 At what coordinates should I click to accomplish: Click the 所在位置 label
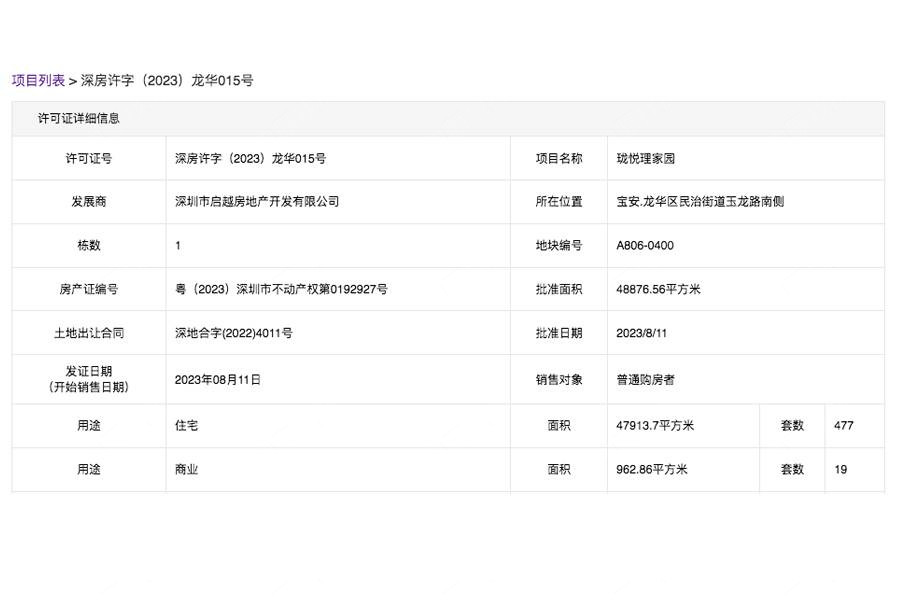[x=559, y=202]
